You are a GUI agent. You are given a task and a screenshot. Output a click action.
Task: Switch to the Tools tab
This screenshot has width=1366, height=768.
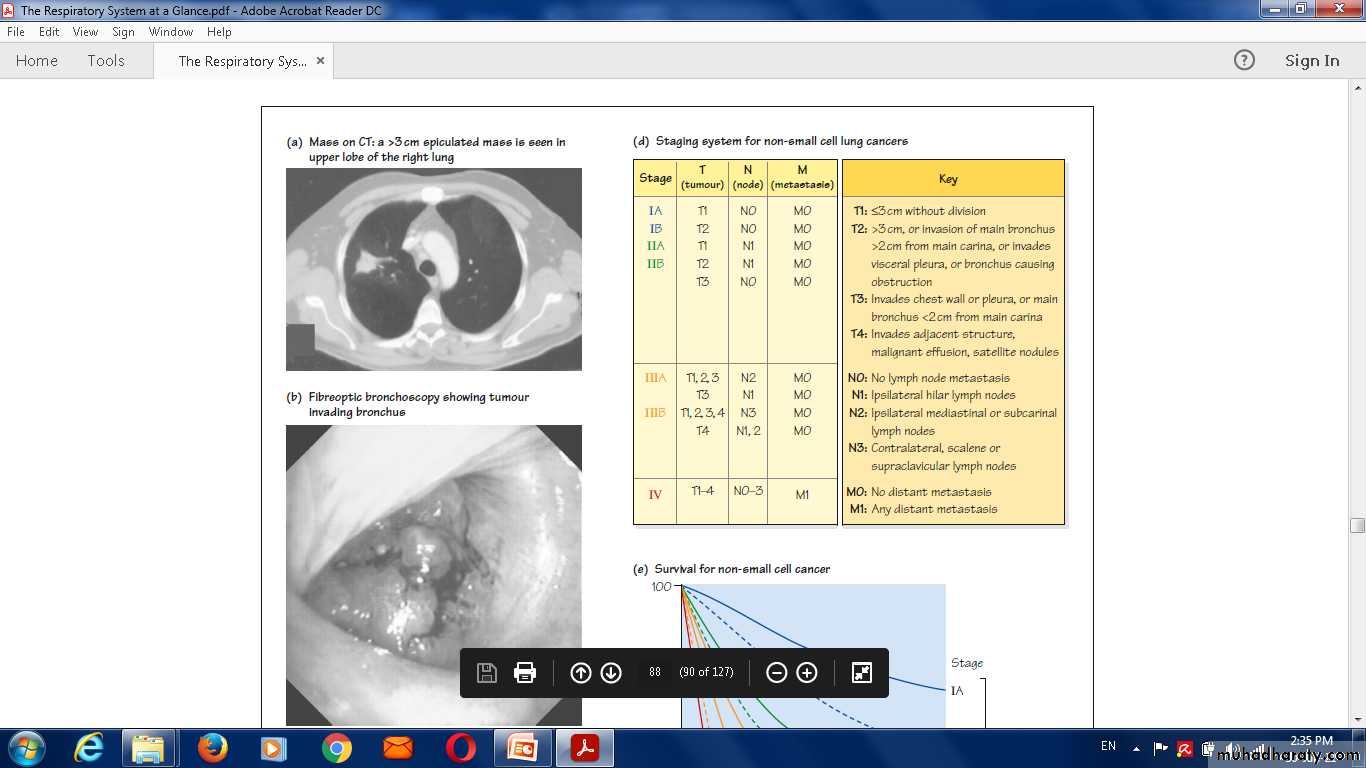click(106, 61)
